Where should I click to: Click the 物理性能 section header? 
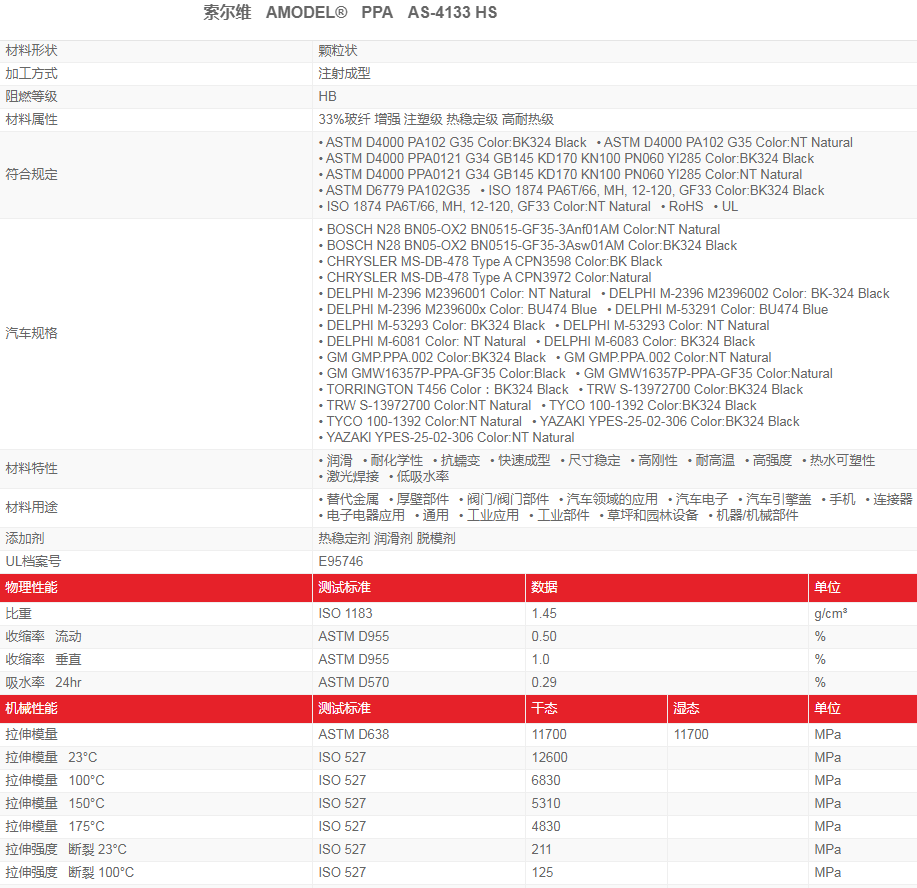pos(32,587)
